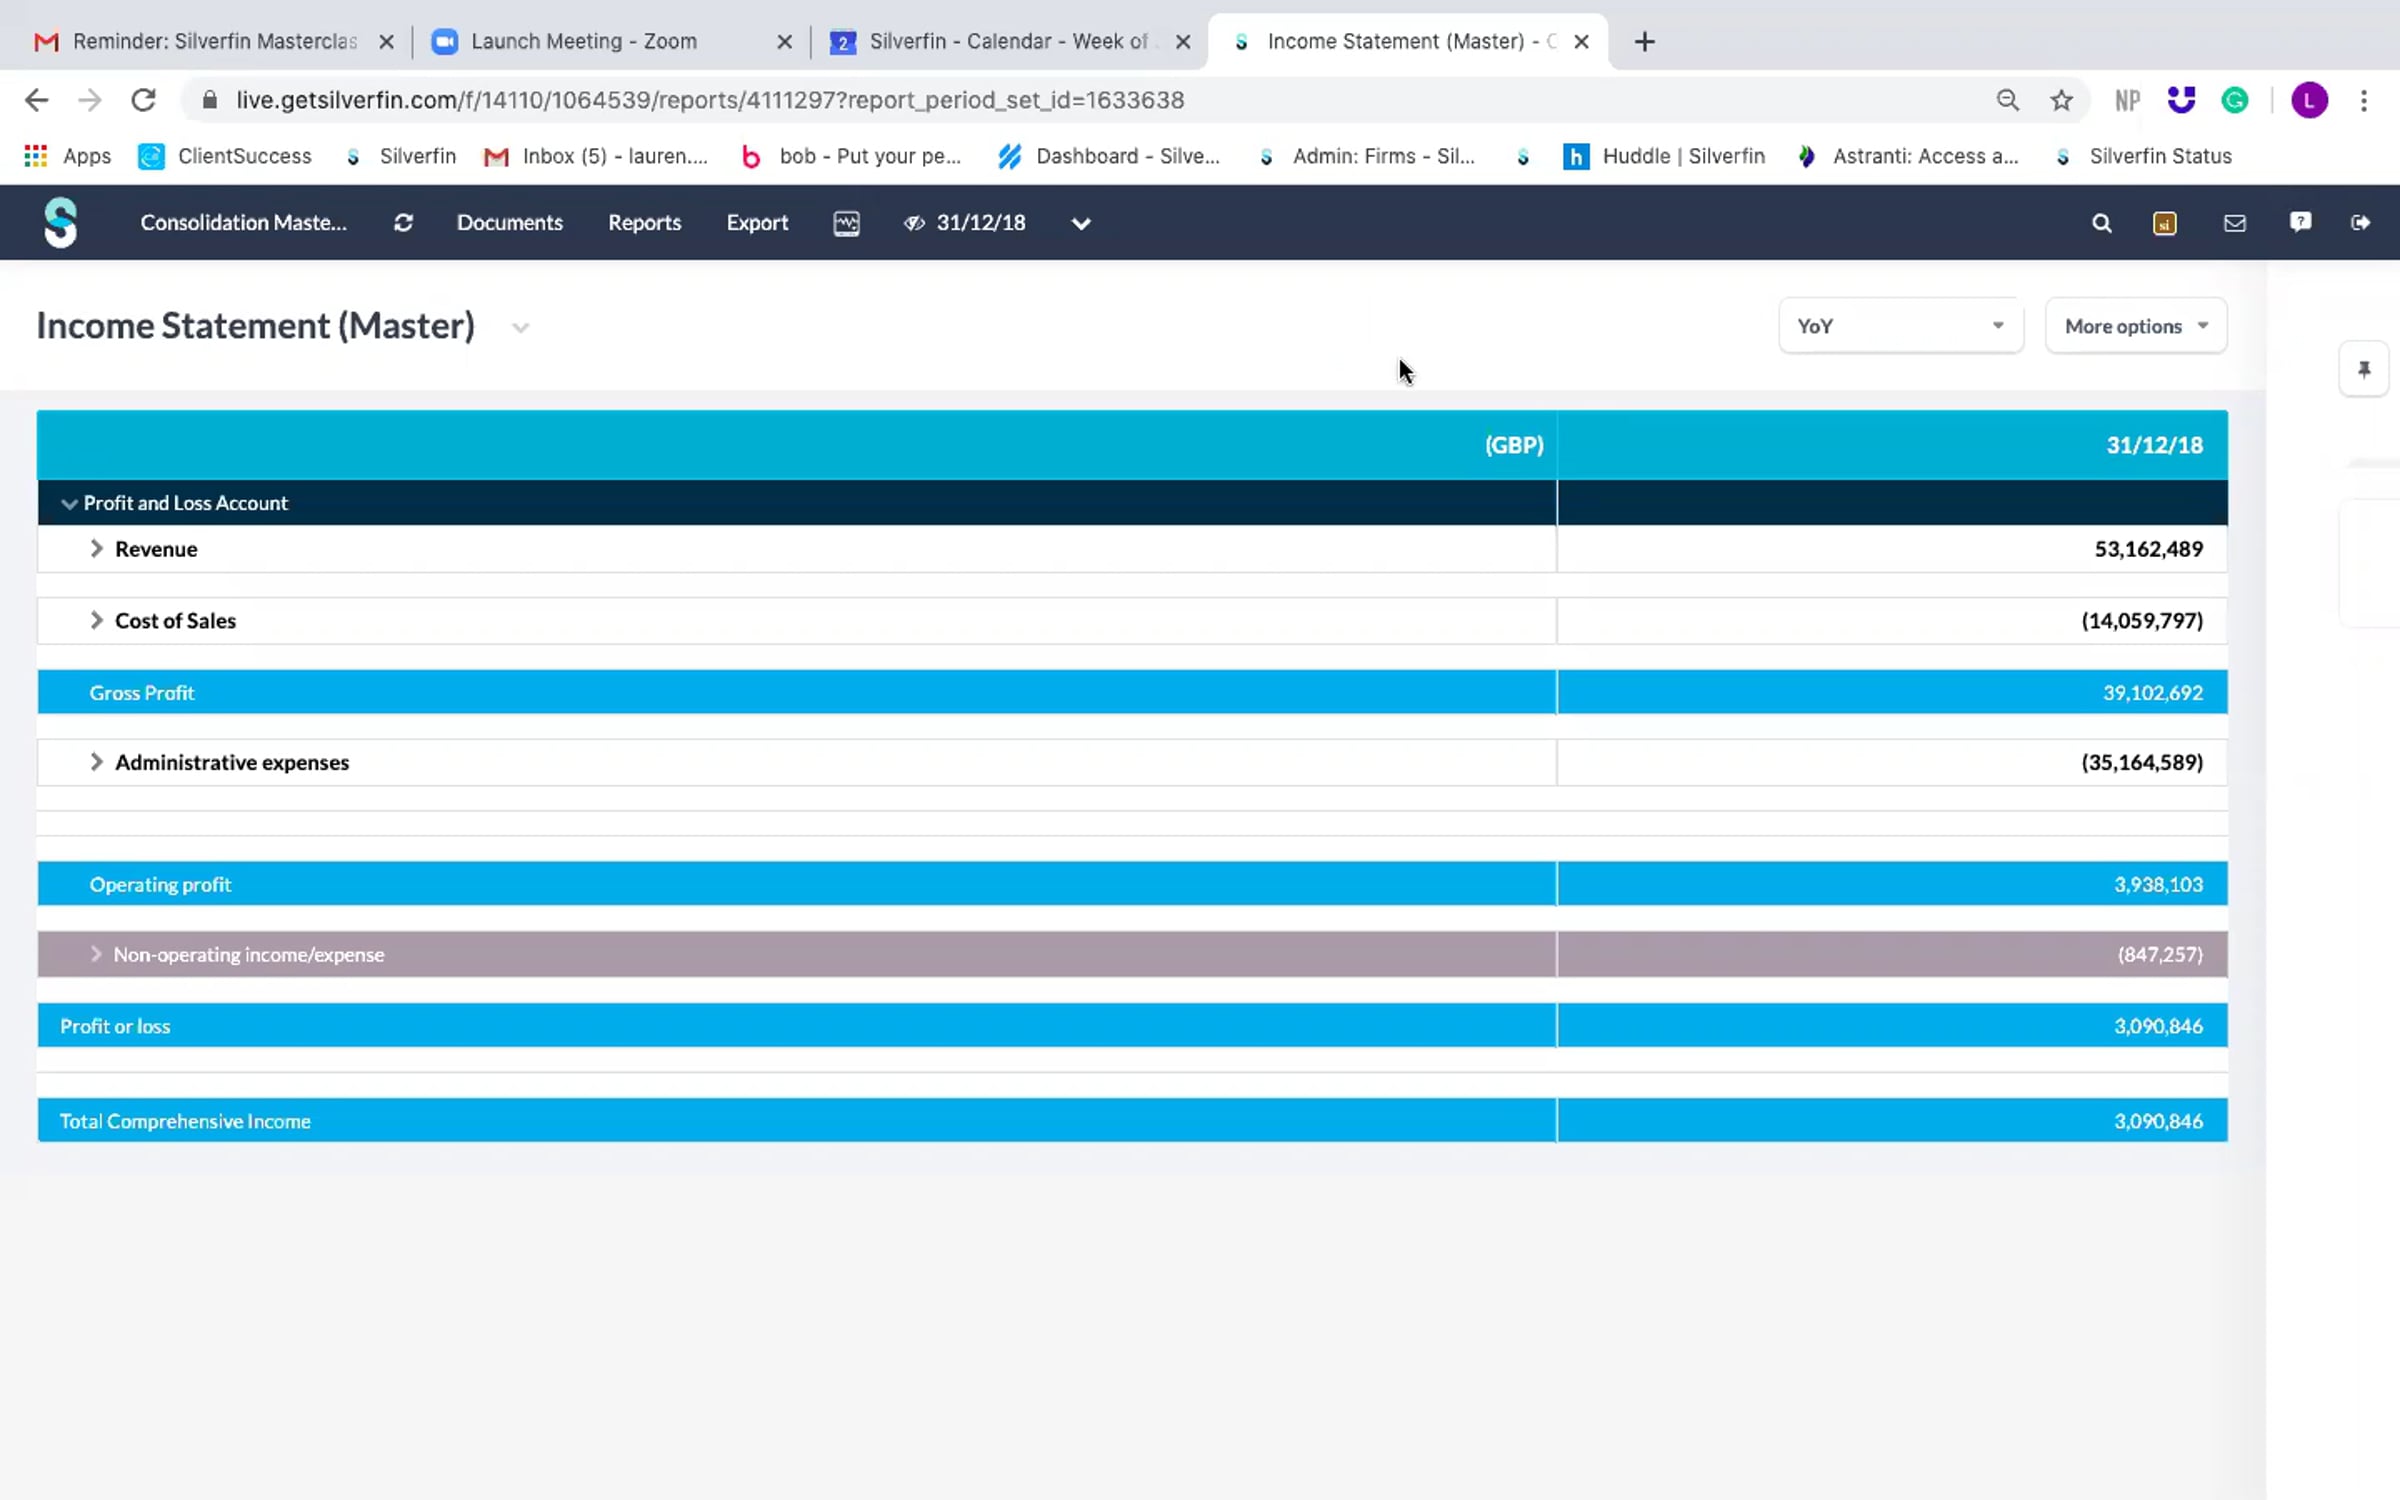Click the logout arrow icon
Image resolution: width=2400 pixels, height=1500 pixels.
tap(2360, 222)
